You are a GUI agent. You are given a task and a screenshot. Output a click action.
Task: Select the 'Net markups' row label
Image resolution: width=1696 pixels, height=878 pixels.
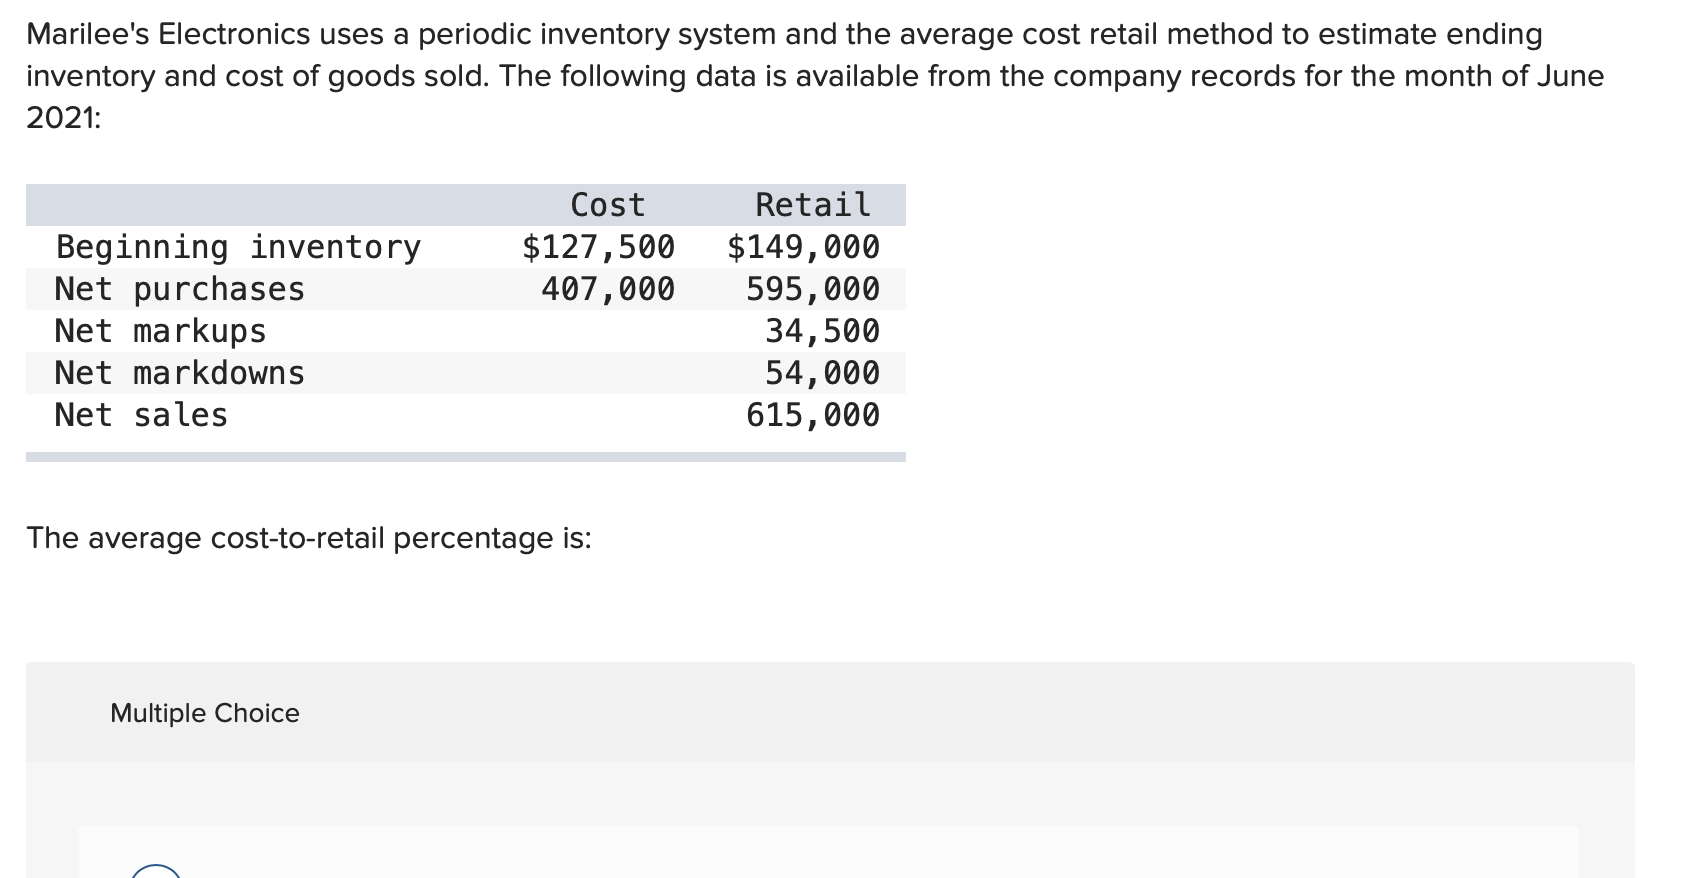click(x=161, y=331)
